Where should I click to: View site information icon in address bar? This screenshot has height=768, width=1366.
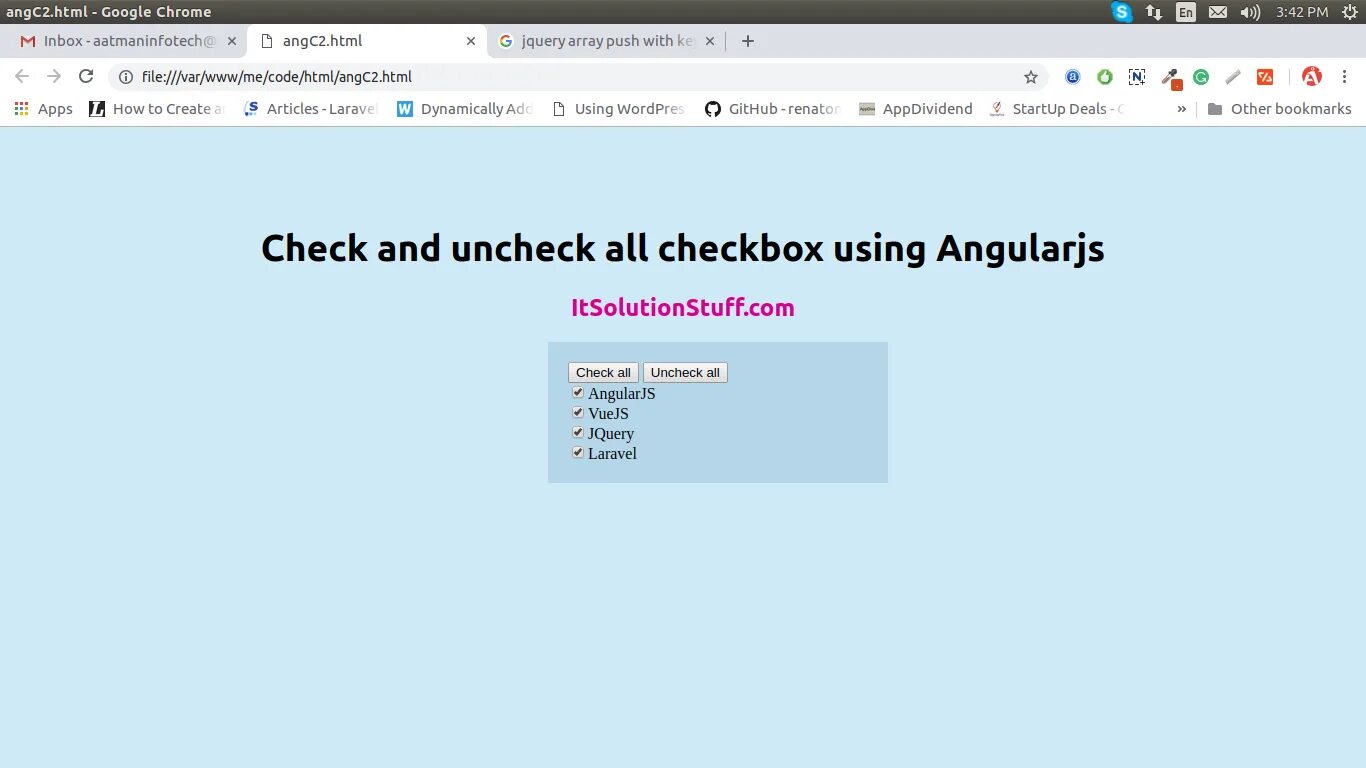coord(126,77)
